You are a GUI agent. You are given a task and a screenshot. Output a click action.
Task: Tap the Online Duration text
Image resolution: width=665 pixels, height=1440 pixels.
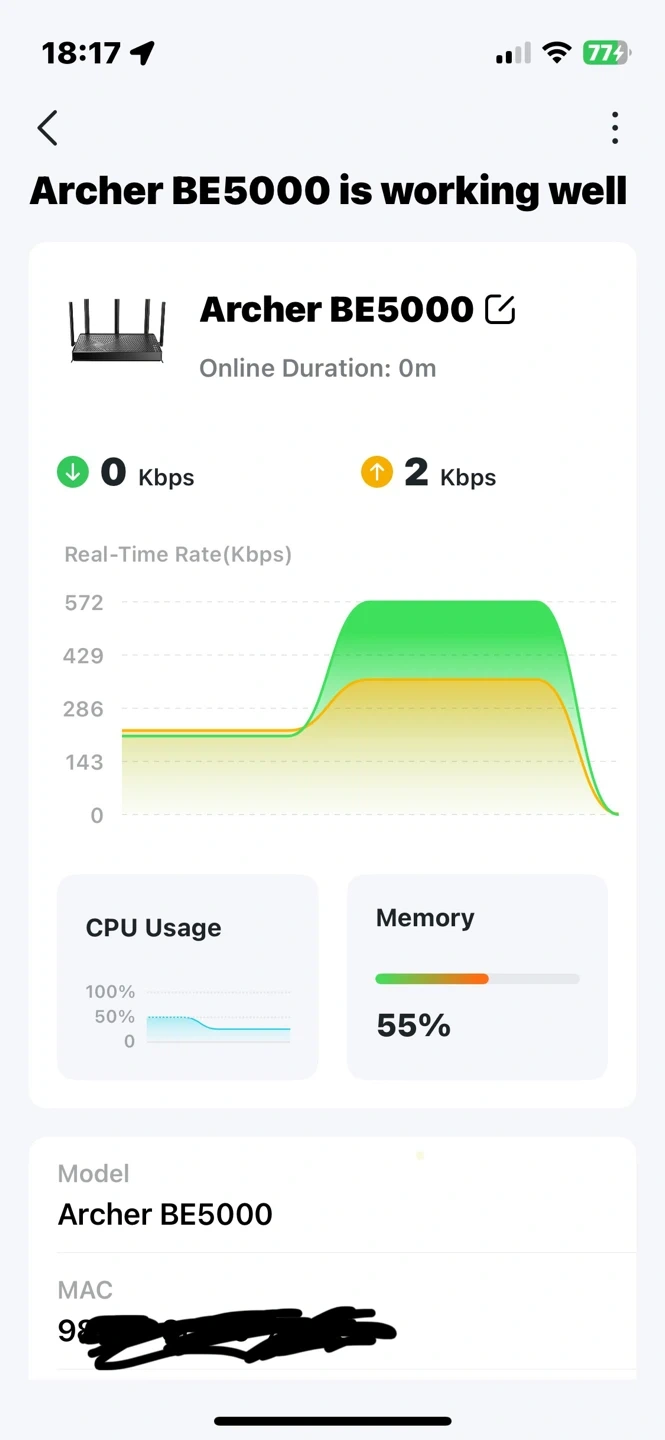tap(318, 368)
